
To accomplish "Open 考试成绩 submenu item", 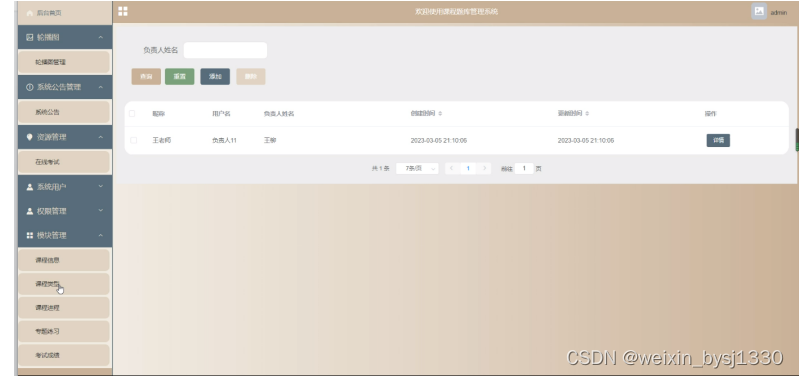I will 64,355.
